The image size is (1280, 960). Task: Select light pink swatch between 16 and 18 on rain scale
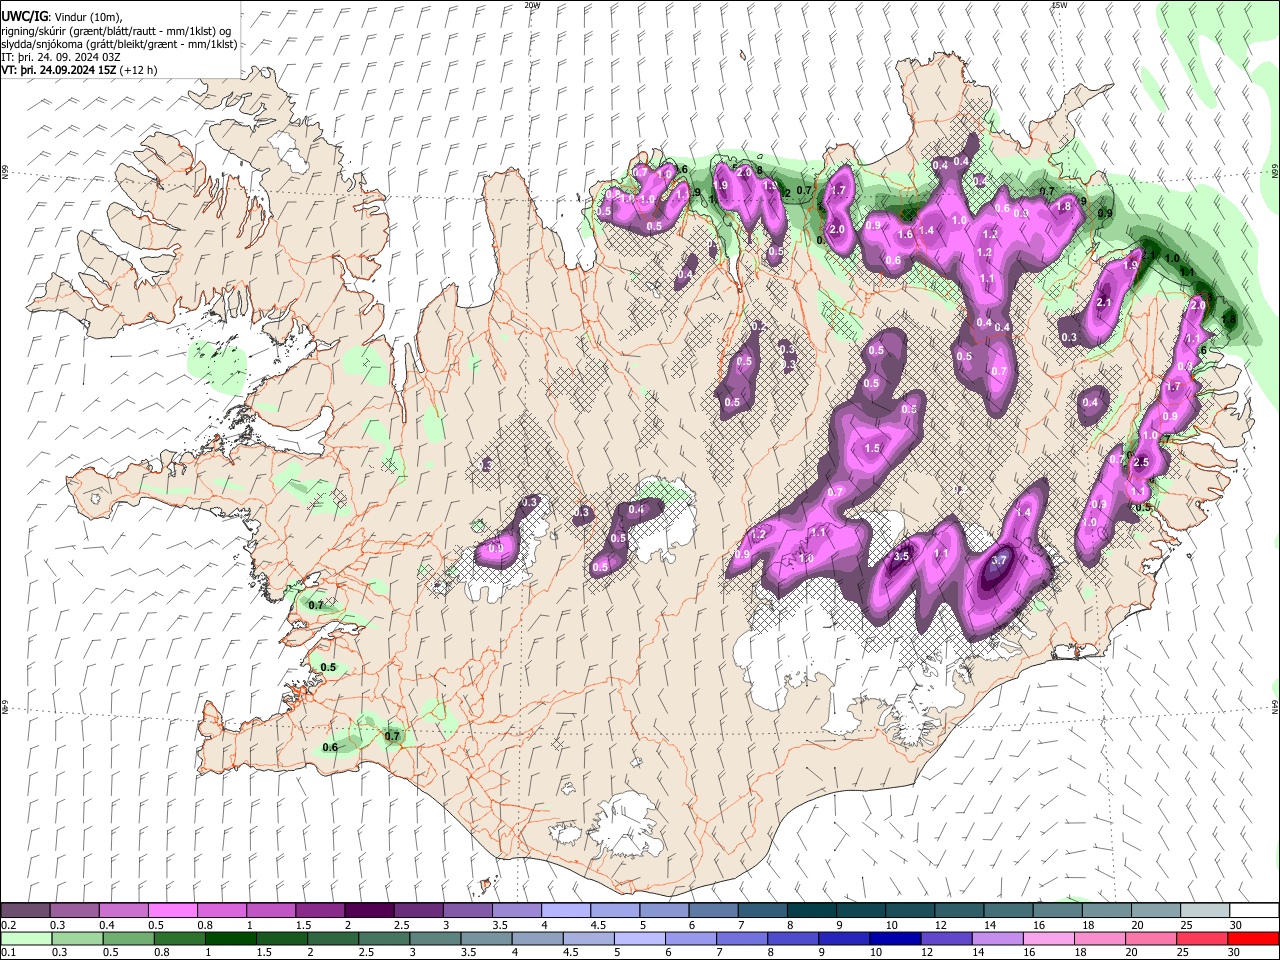pyautogui.click(x=1049, y=938)
